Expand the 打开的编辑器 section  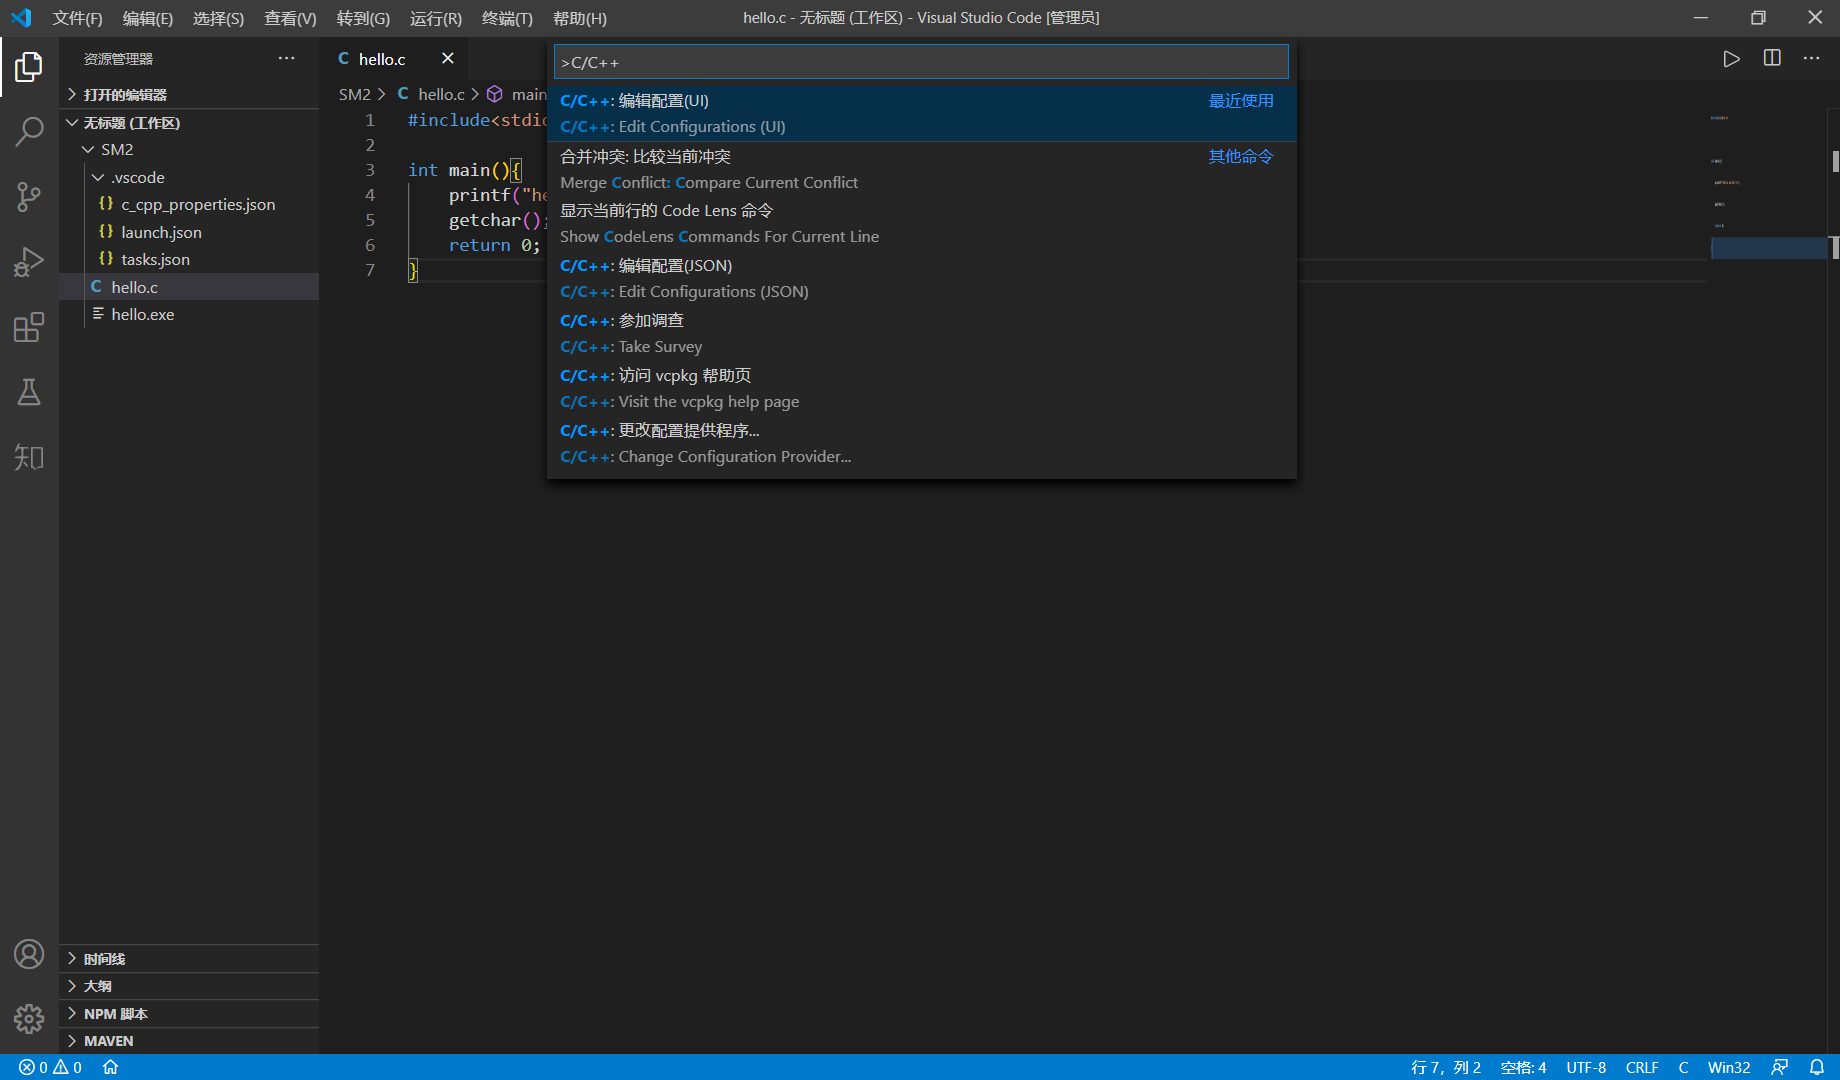(125, 94)
